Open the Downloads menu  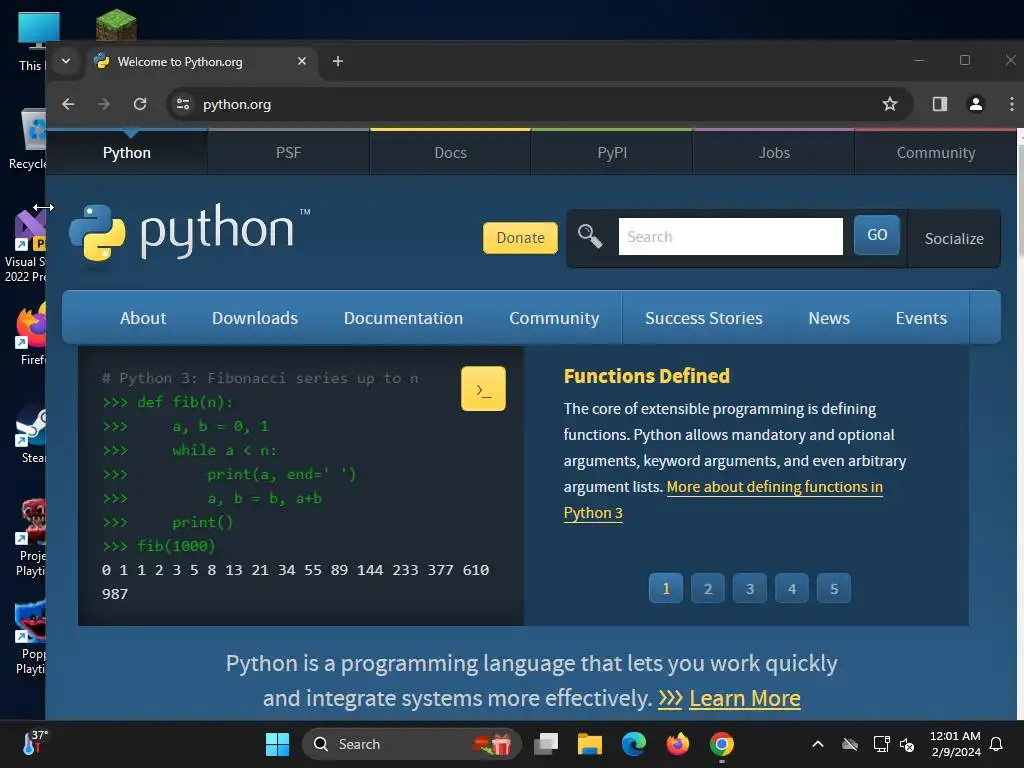pyautogui.click(x=255, y=318)
